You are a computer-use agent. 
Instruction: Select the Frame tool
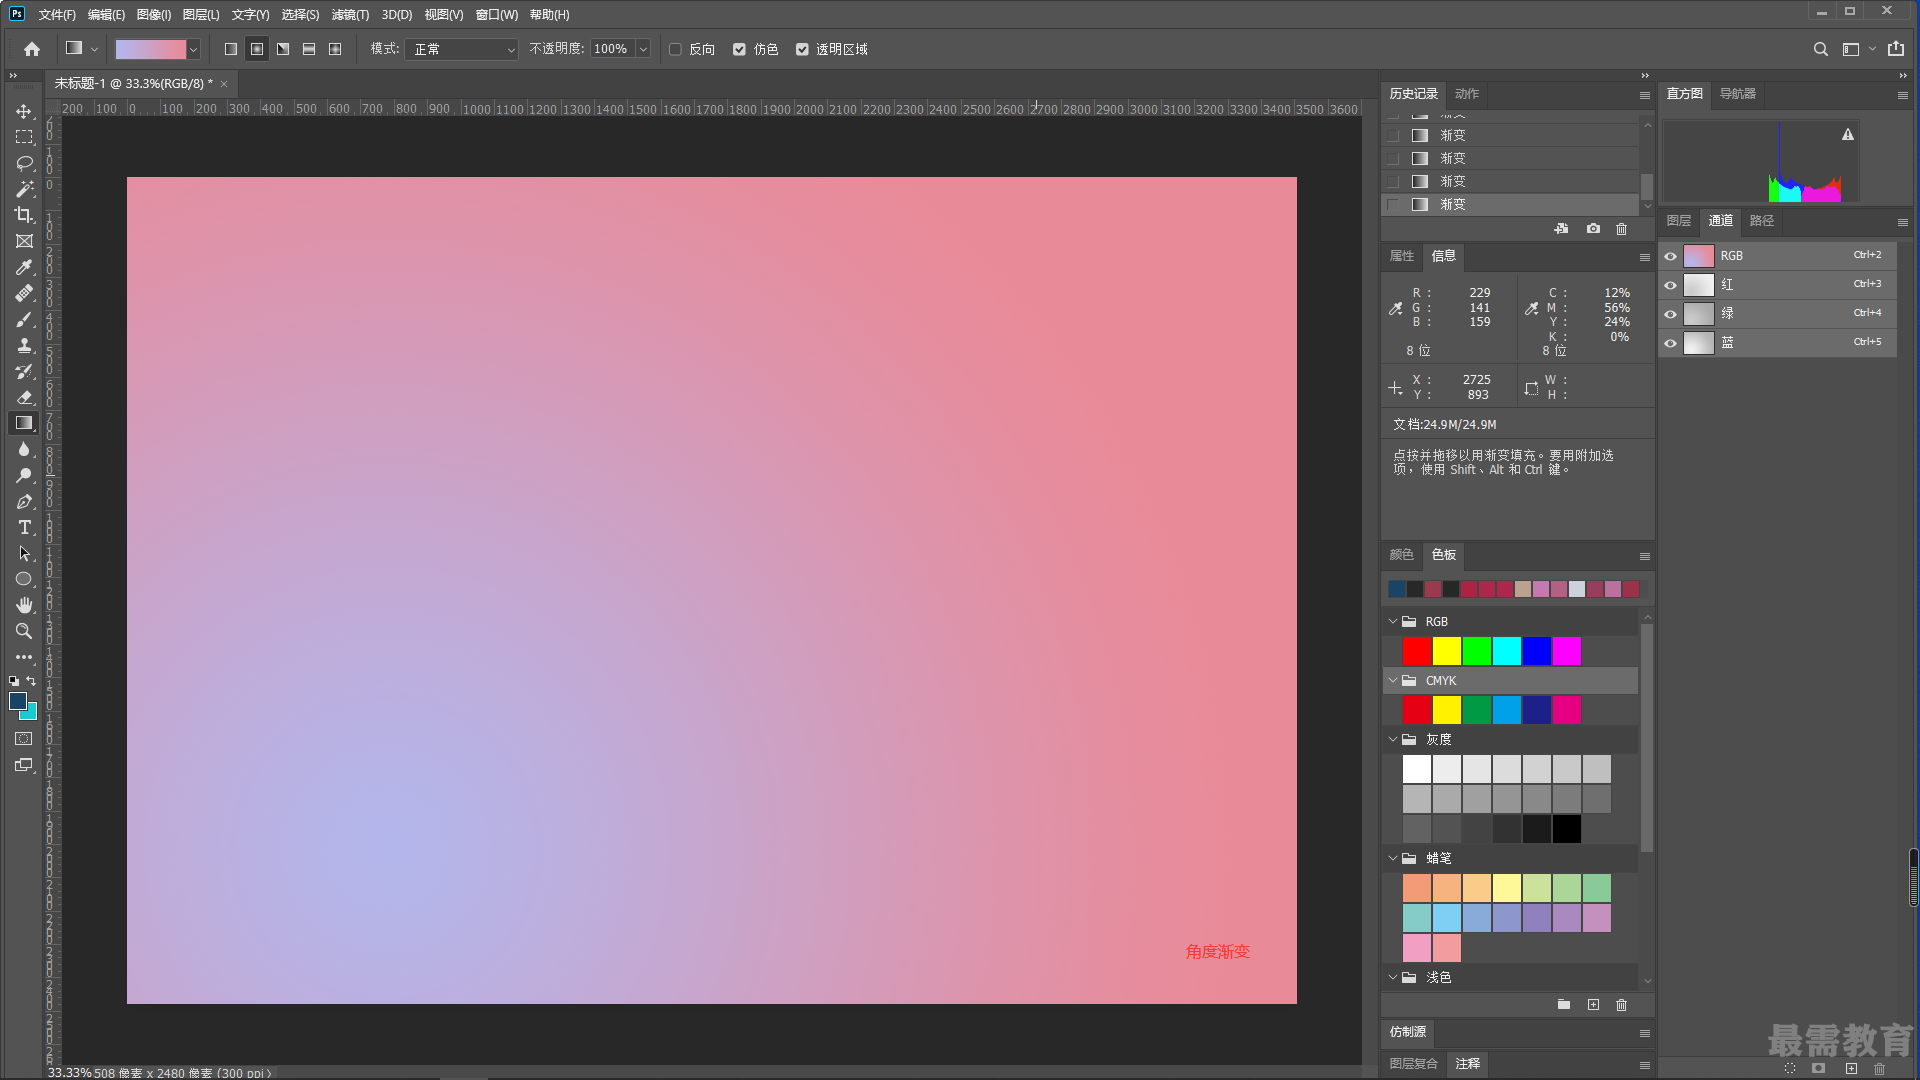click(x=24, y=241)
